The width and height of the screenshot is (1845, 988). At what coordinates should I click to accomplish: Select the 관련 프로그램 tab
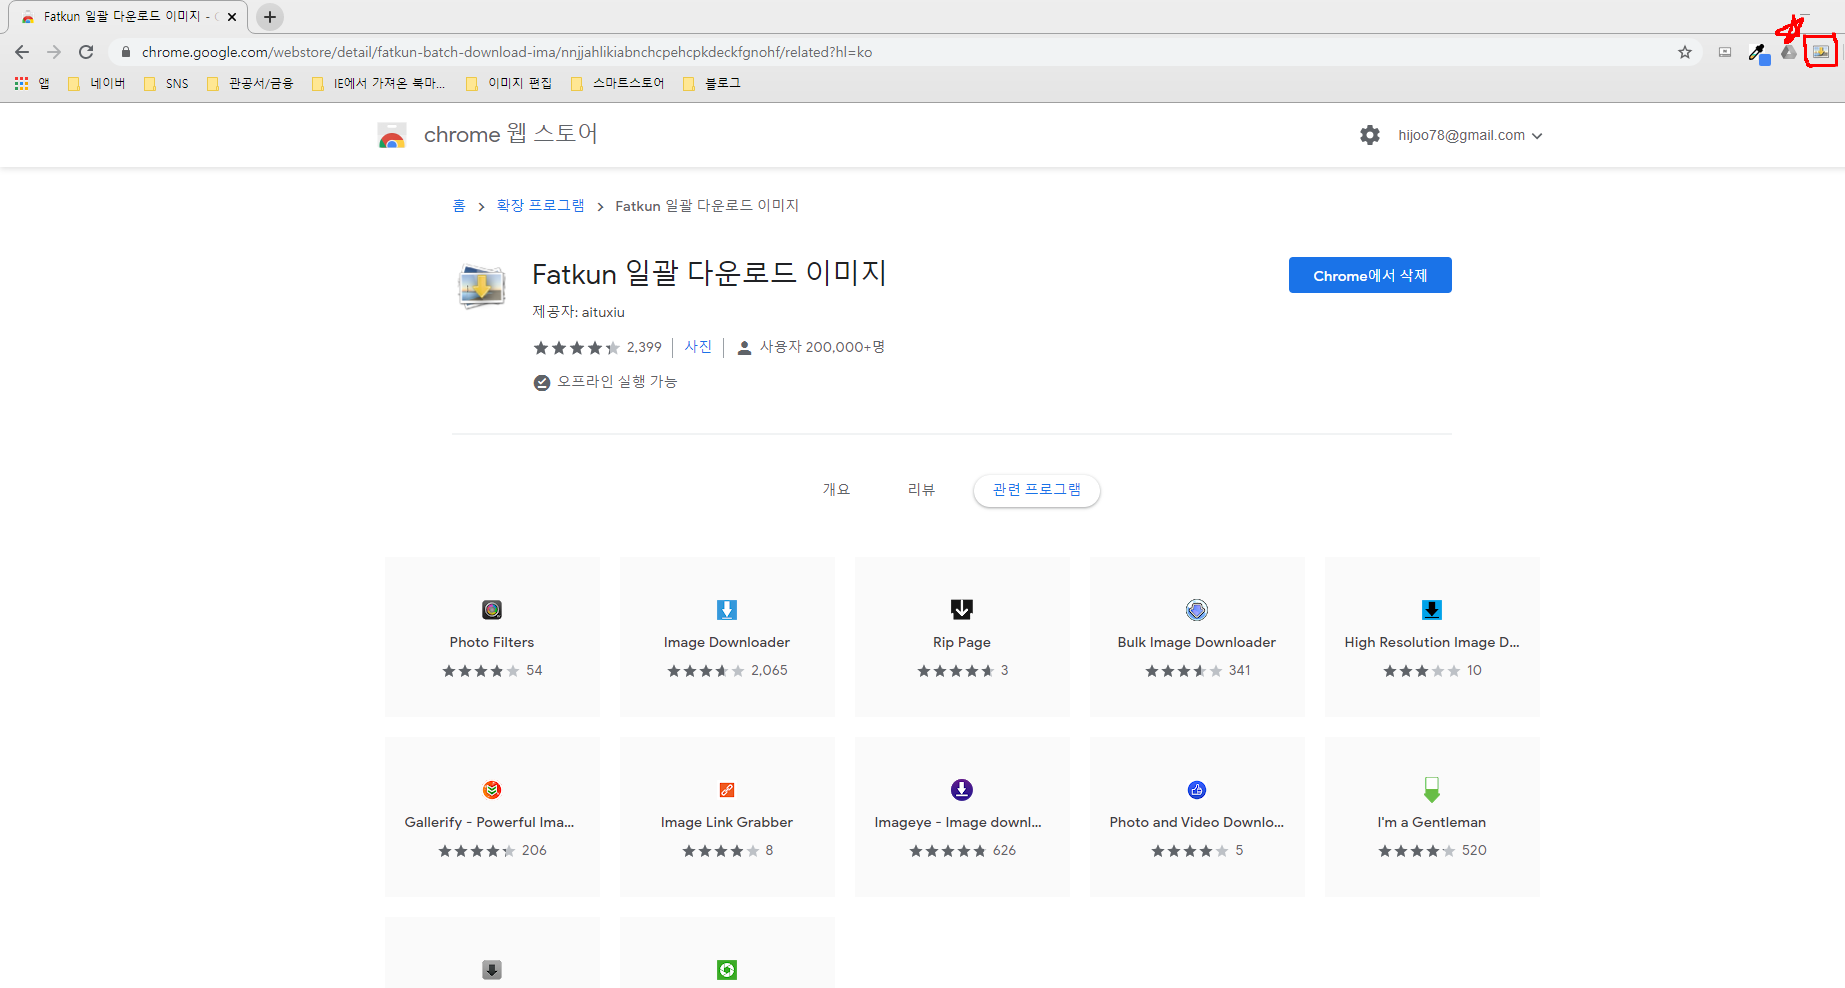[1037, 490]
